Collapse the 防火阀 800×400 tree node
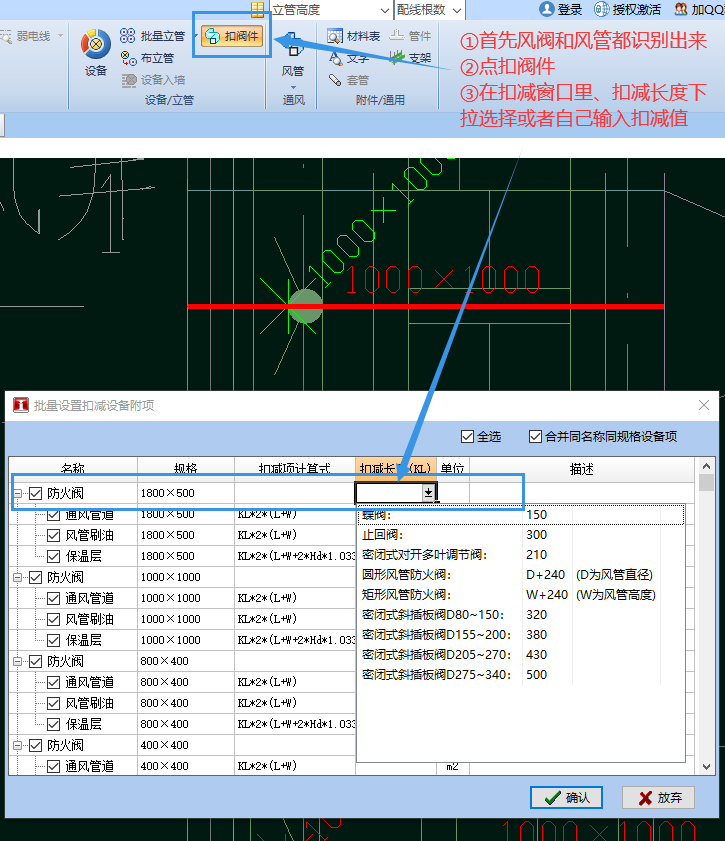 coord(17,661)
